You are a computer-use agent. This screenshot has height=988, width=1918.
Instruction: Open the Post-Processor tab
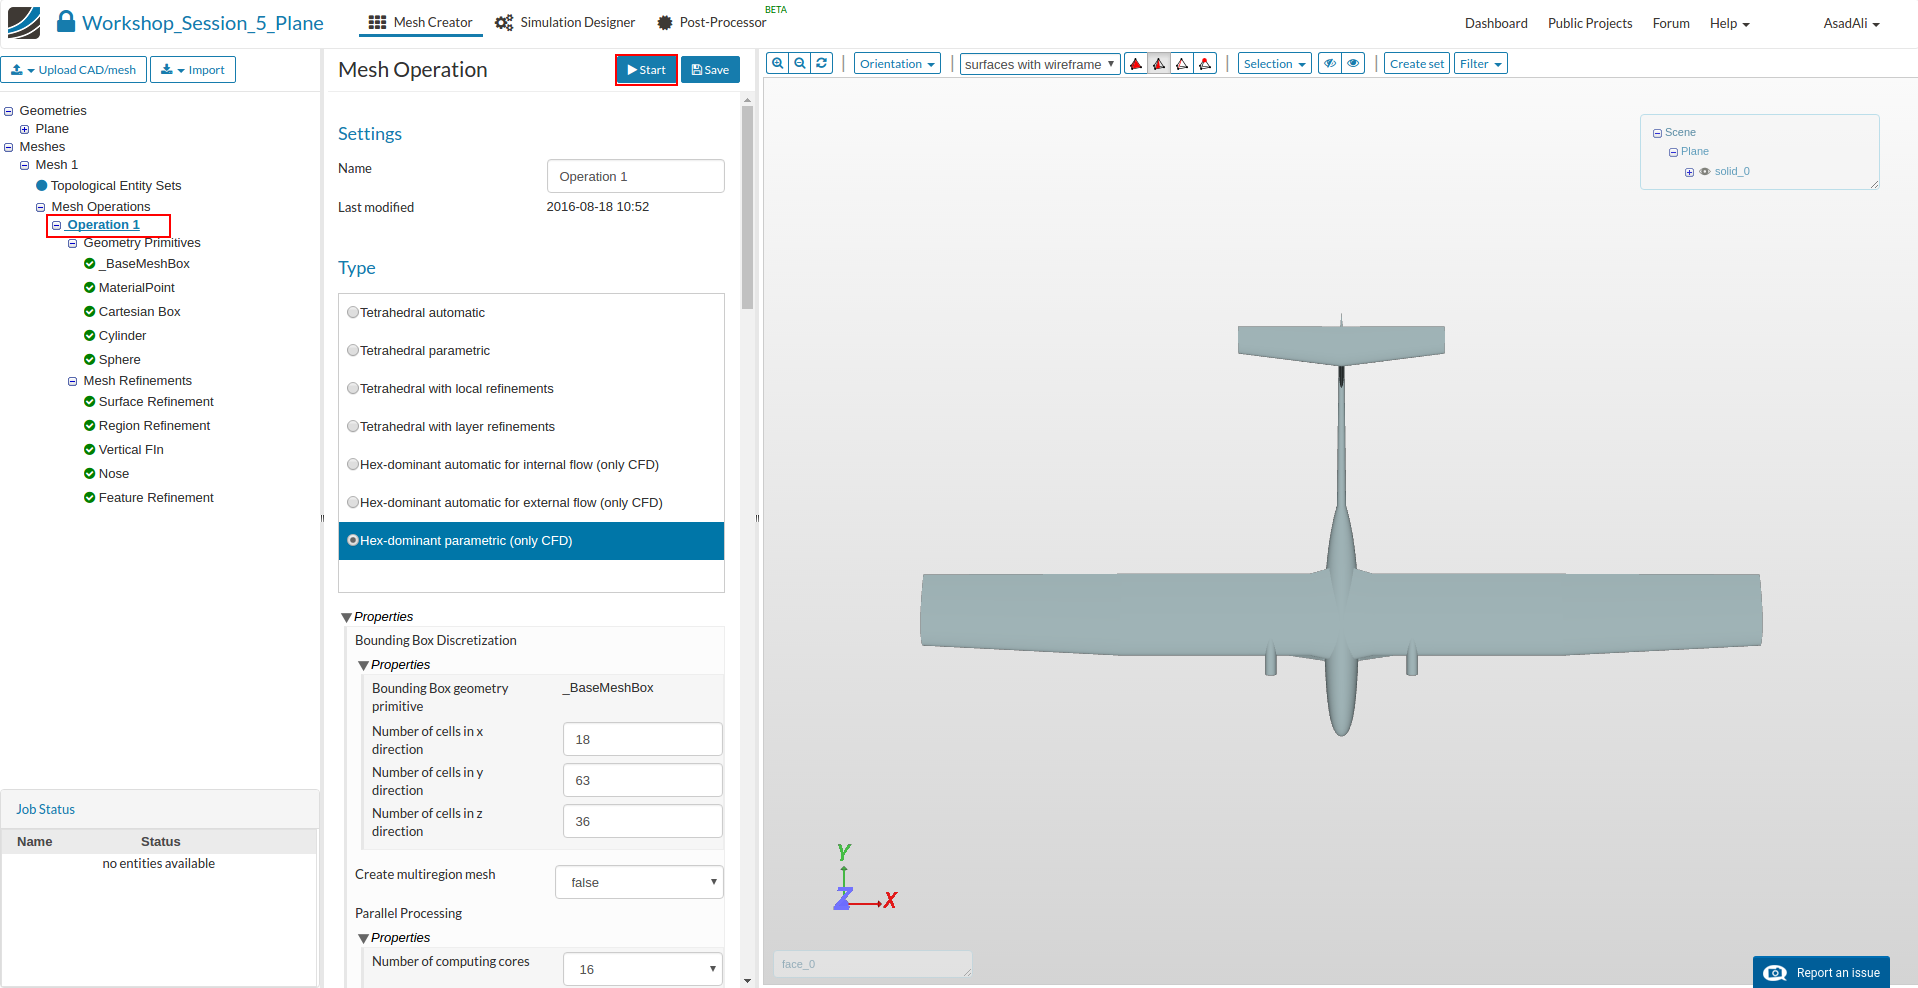pos(712,22)
